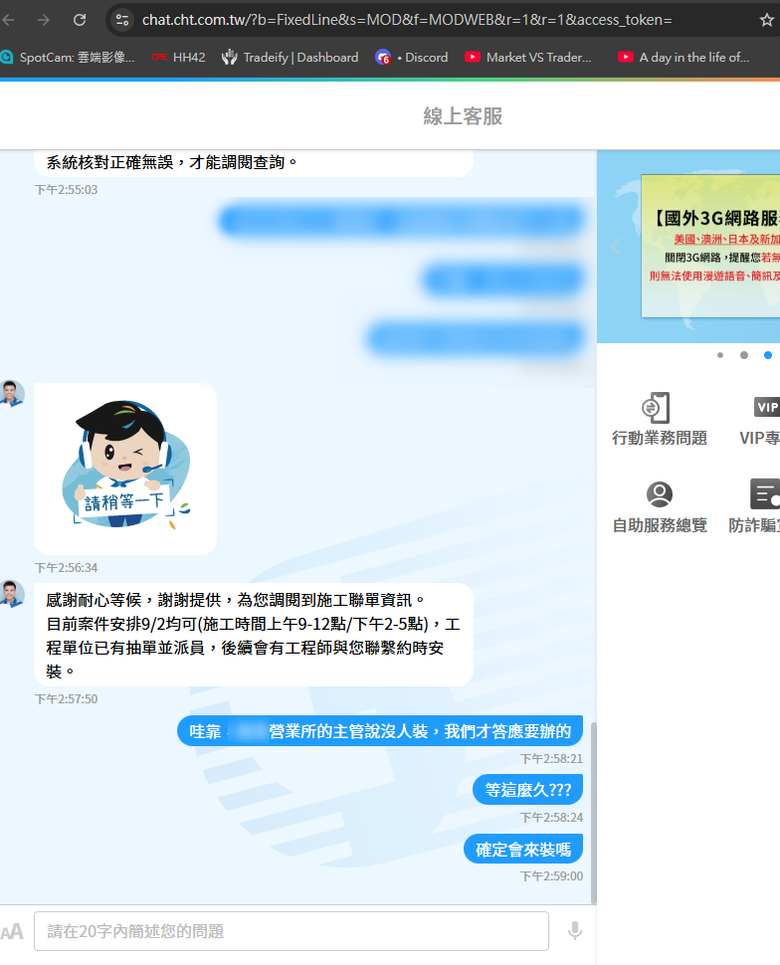Click the browser back arrow
The height and width of the screenshot is (965, 780).
click(x=8, y=20)
